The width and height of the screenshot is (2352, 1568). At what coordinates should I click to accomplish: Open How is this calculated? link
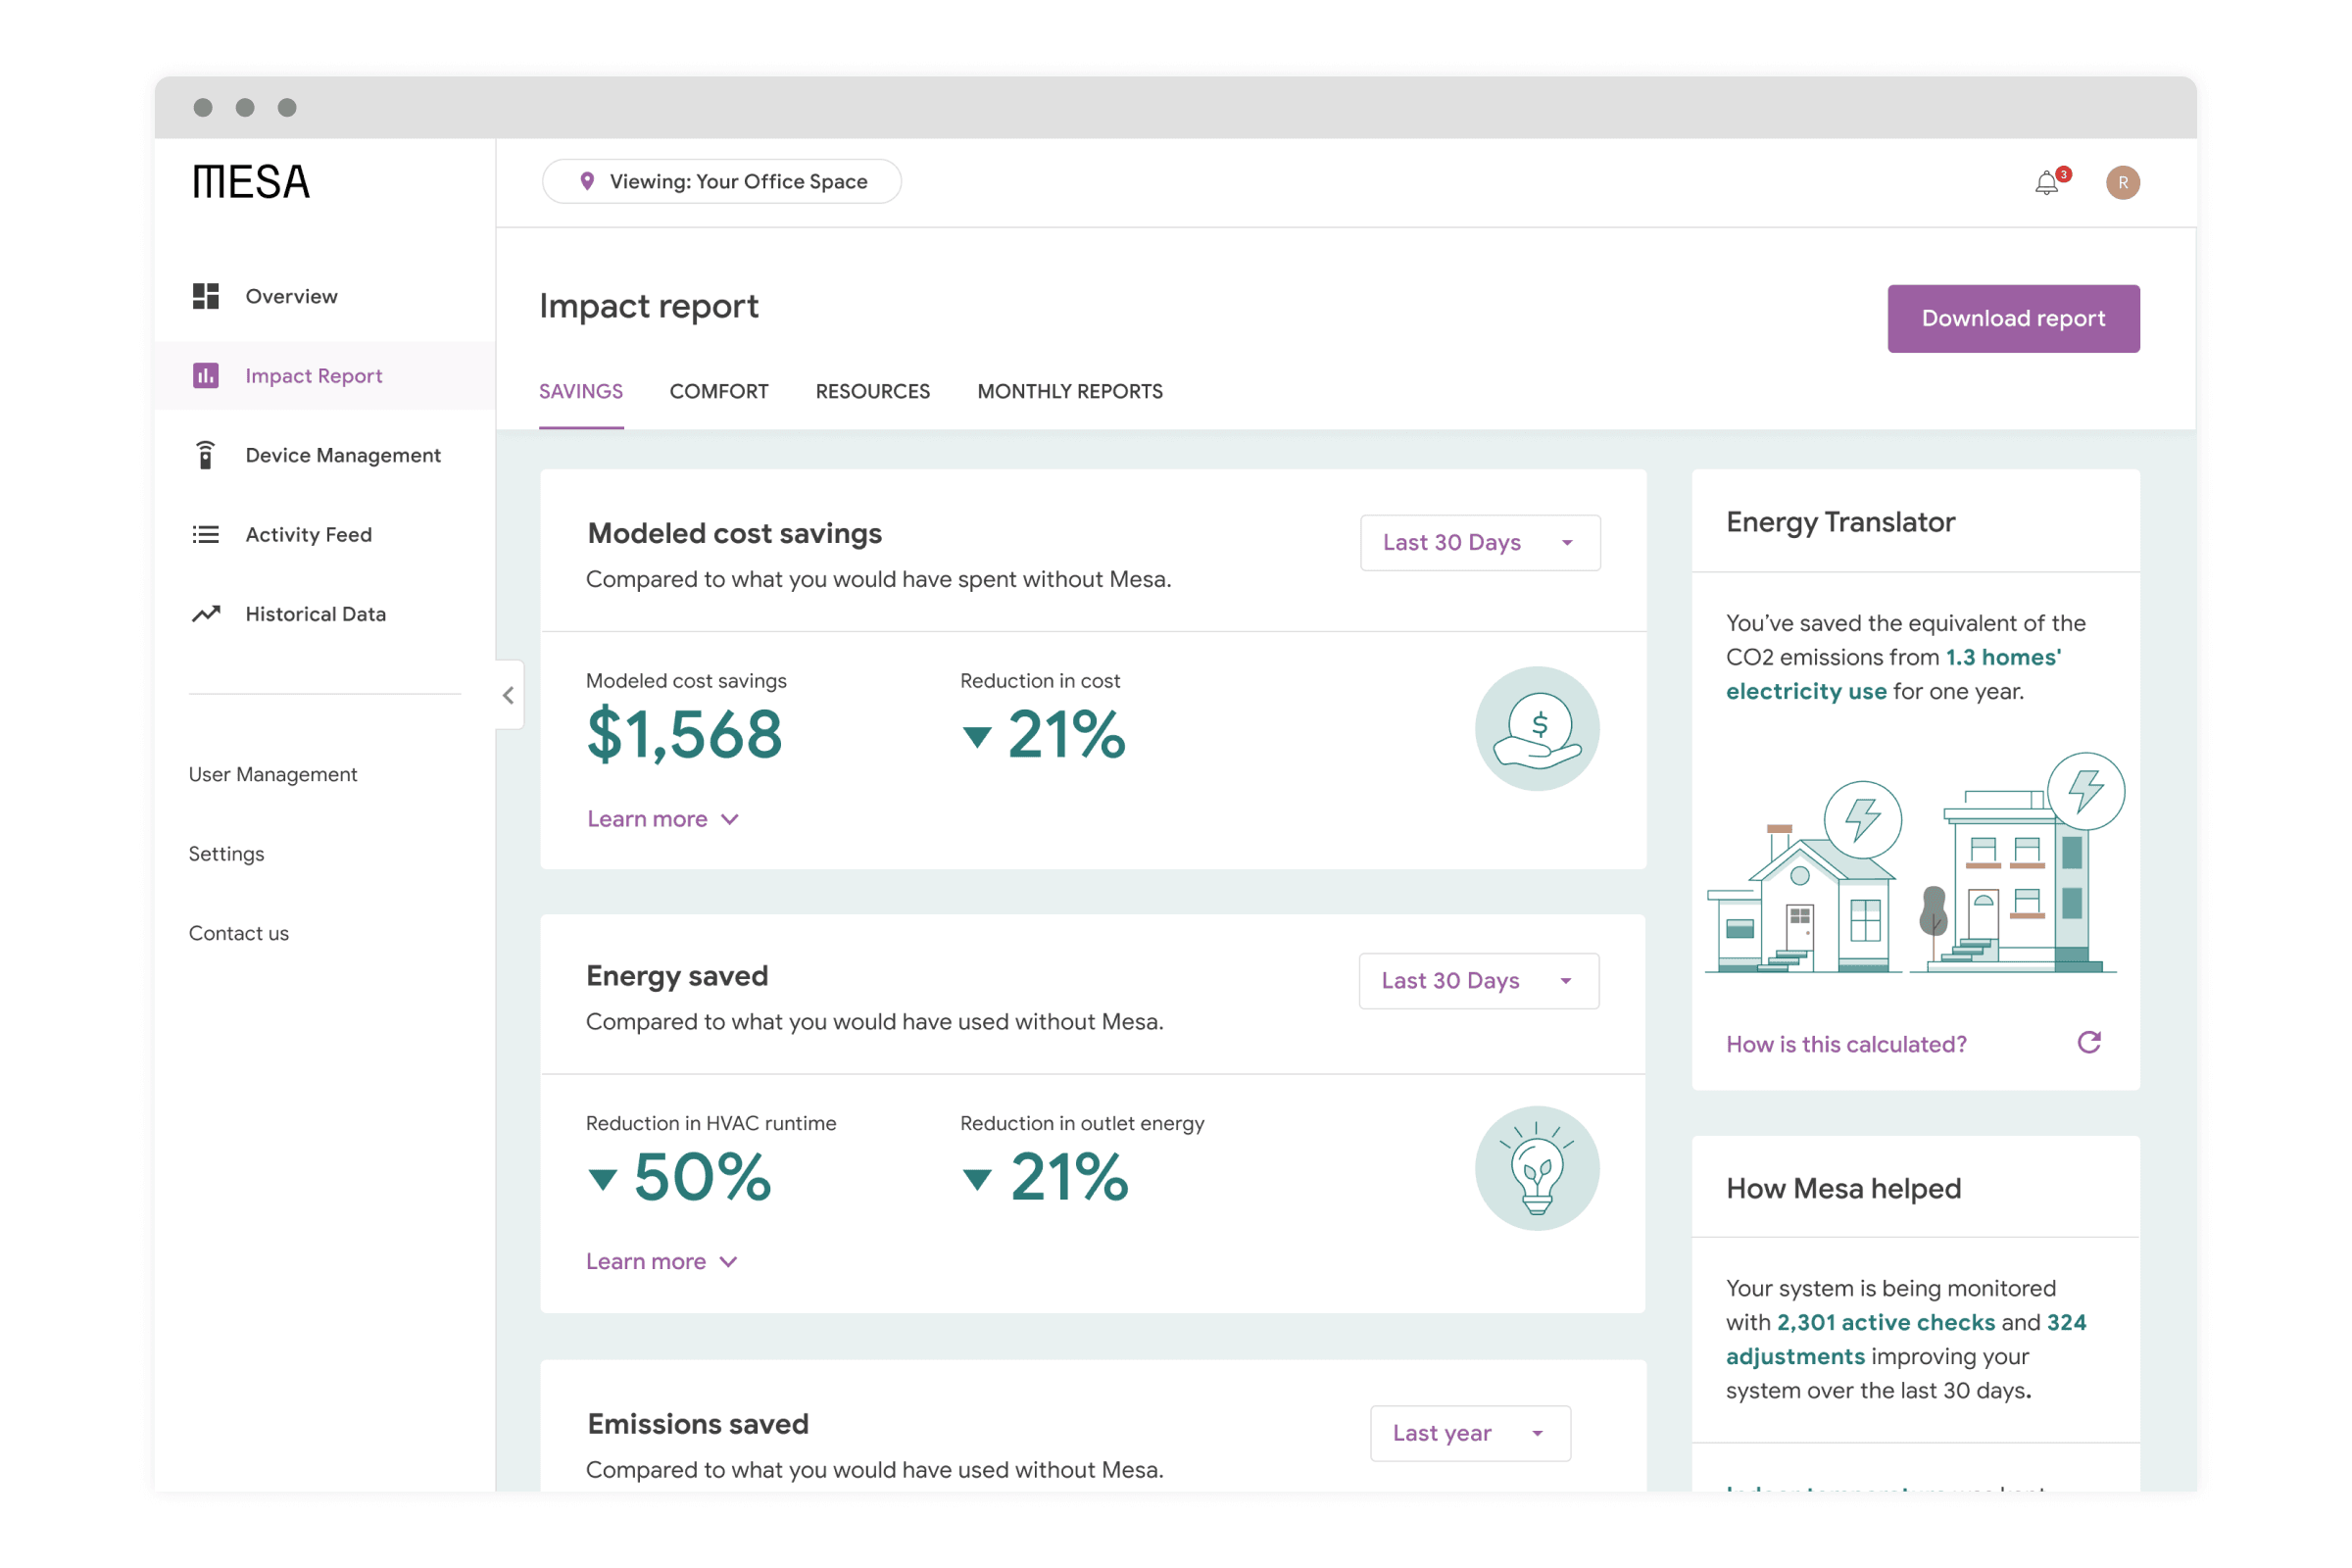pyautogui.click(x=1846, y=1044)
